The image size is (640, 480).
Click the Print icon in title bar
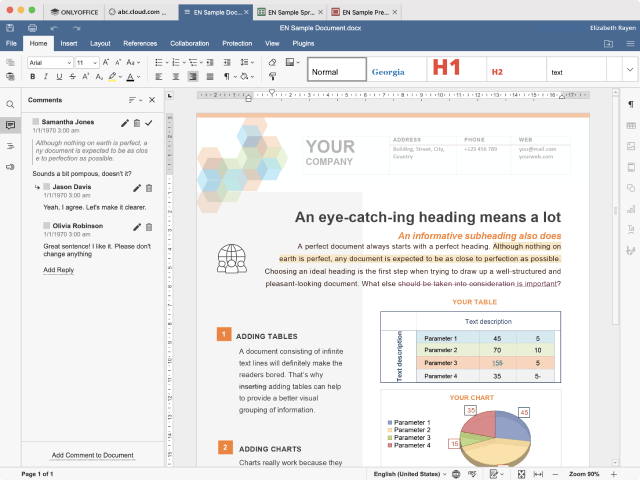33,28
